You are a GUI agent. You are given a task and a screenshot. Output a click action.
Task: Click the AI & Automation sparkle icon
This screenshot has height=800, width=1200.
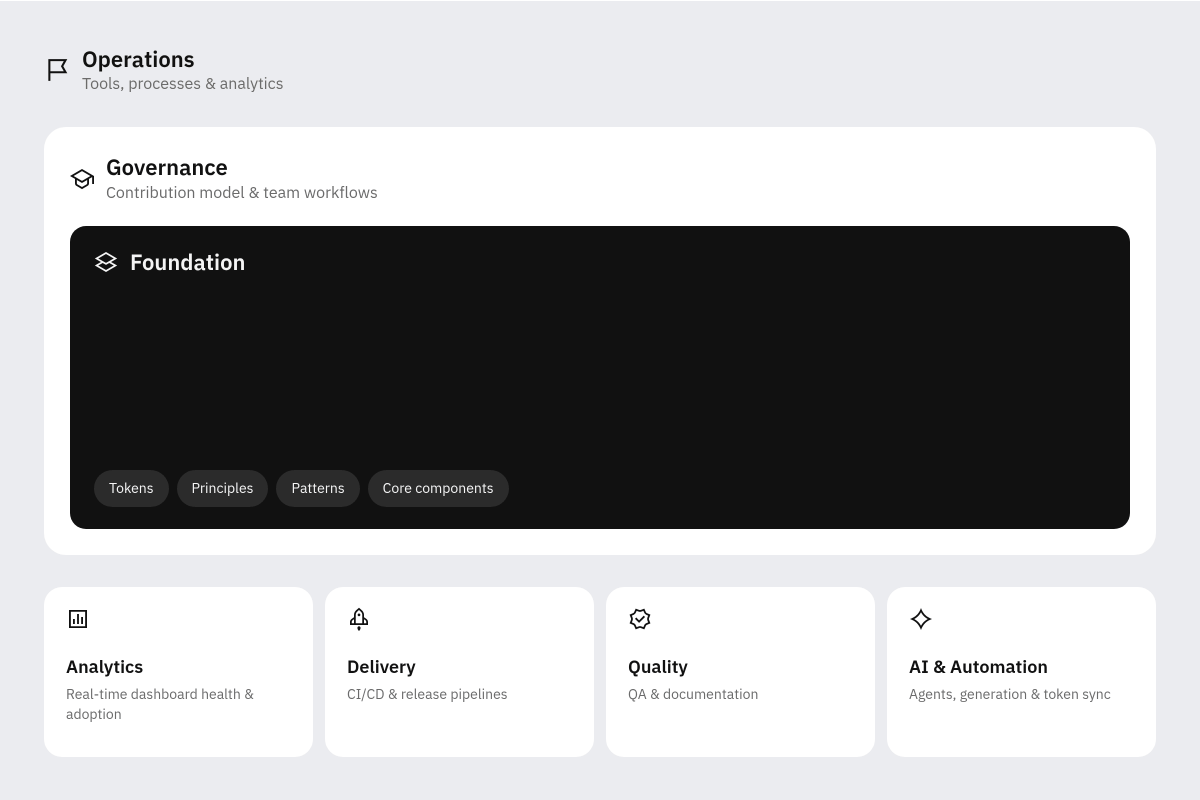[x=921, y=619]
